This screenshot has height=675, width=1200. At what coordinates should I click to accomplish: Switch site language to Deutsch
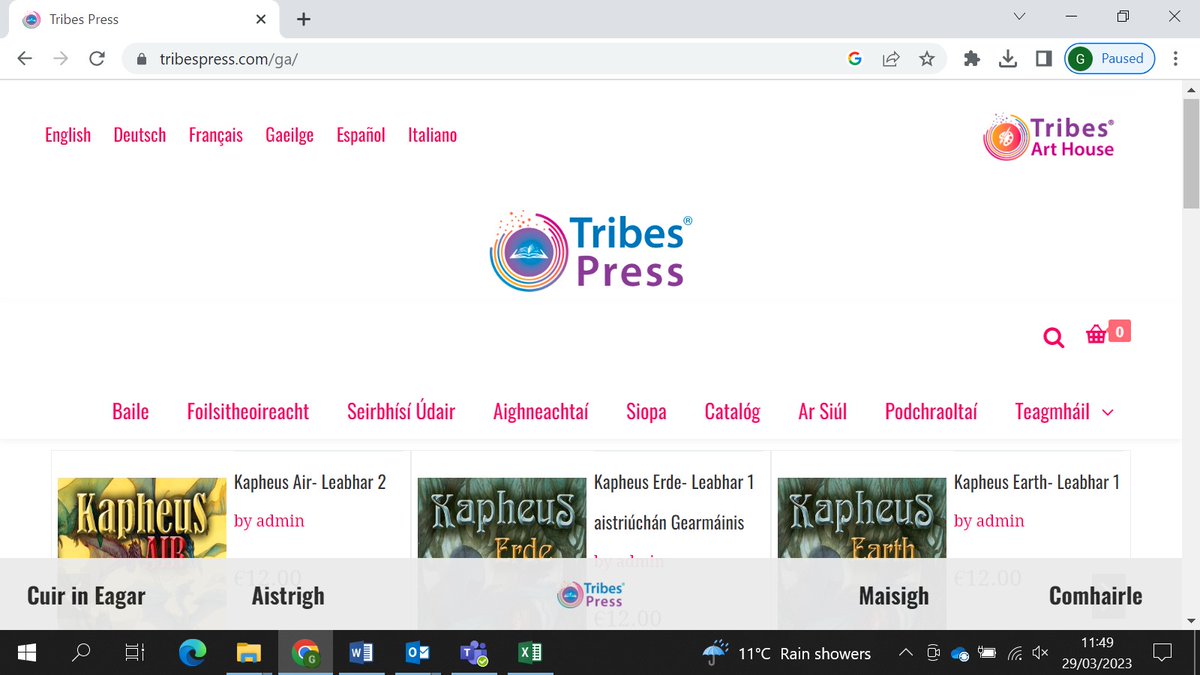point(140,135)
